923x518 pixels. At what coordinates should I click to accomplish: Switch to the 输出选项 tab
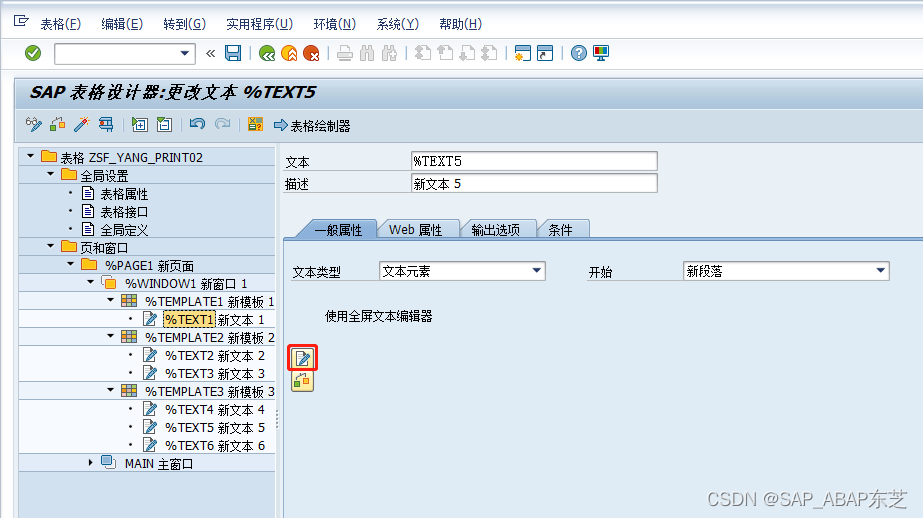496,230
